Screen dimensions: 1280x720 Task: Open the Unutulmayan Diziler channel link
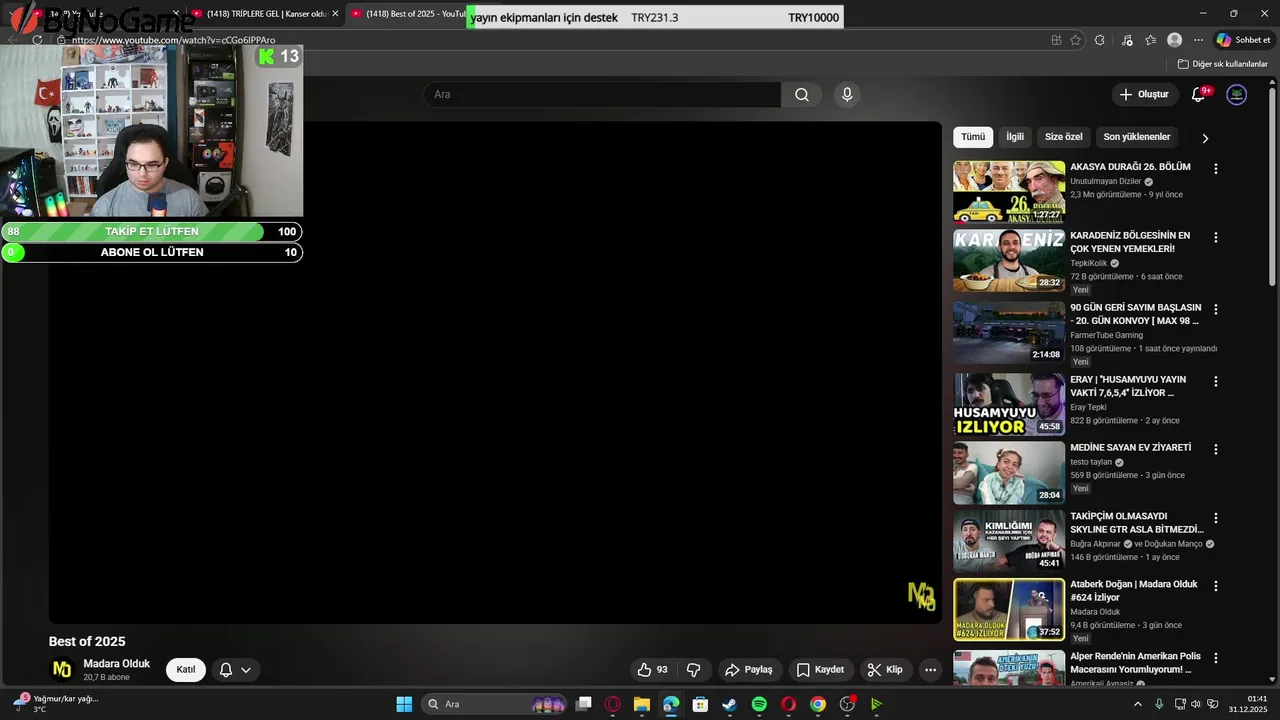[x=1105, y=182]
